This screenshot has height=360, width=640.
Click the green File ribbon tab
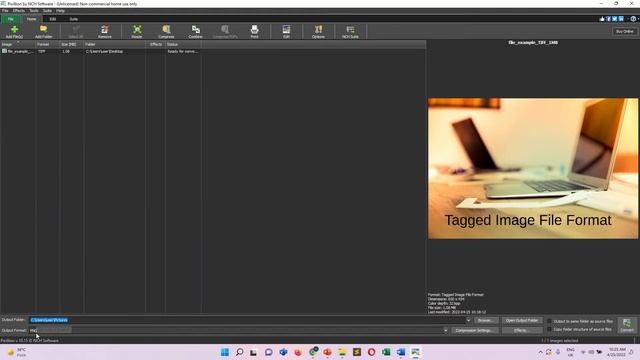[x=11, y=19]
